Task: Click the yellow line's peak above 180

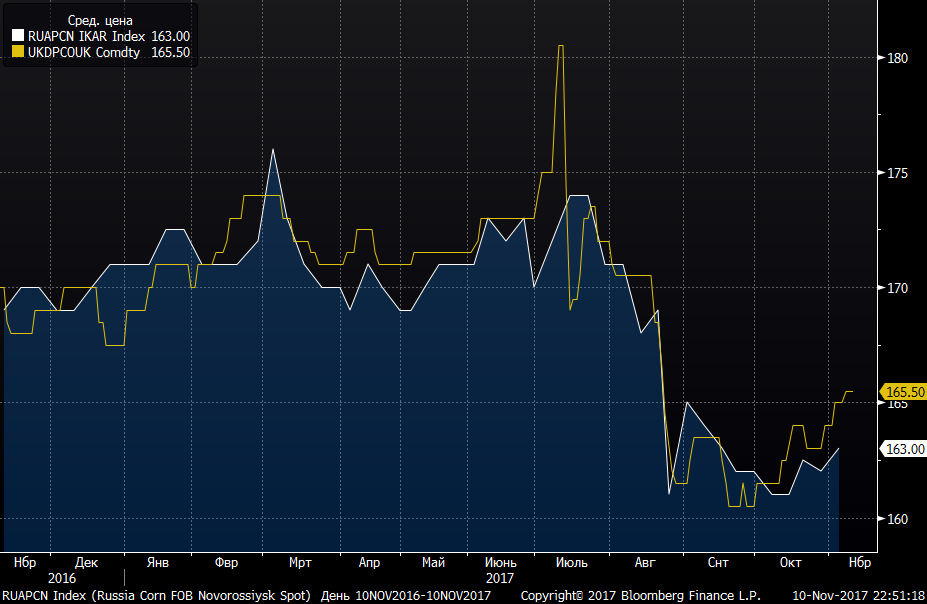Action: (x=560, y=46)
